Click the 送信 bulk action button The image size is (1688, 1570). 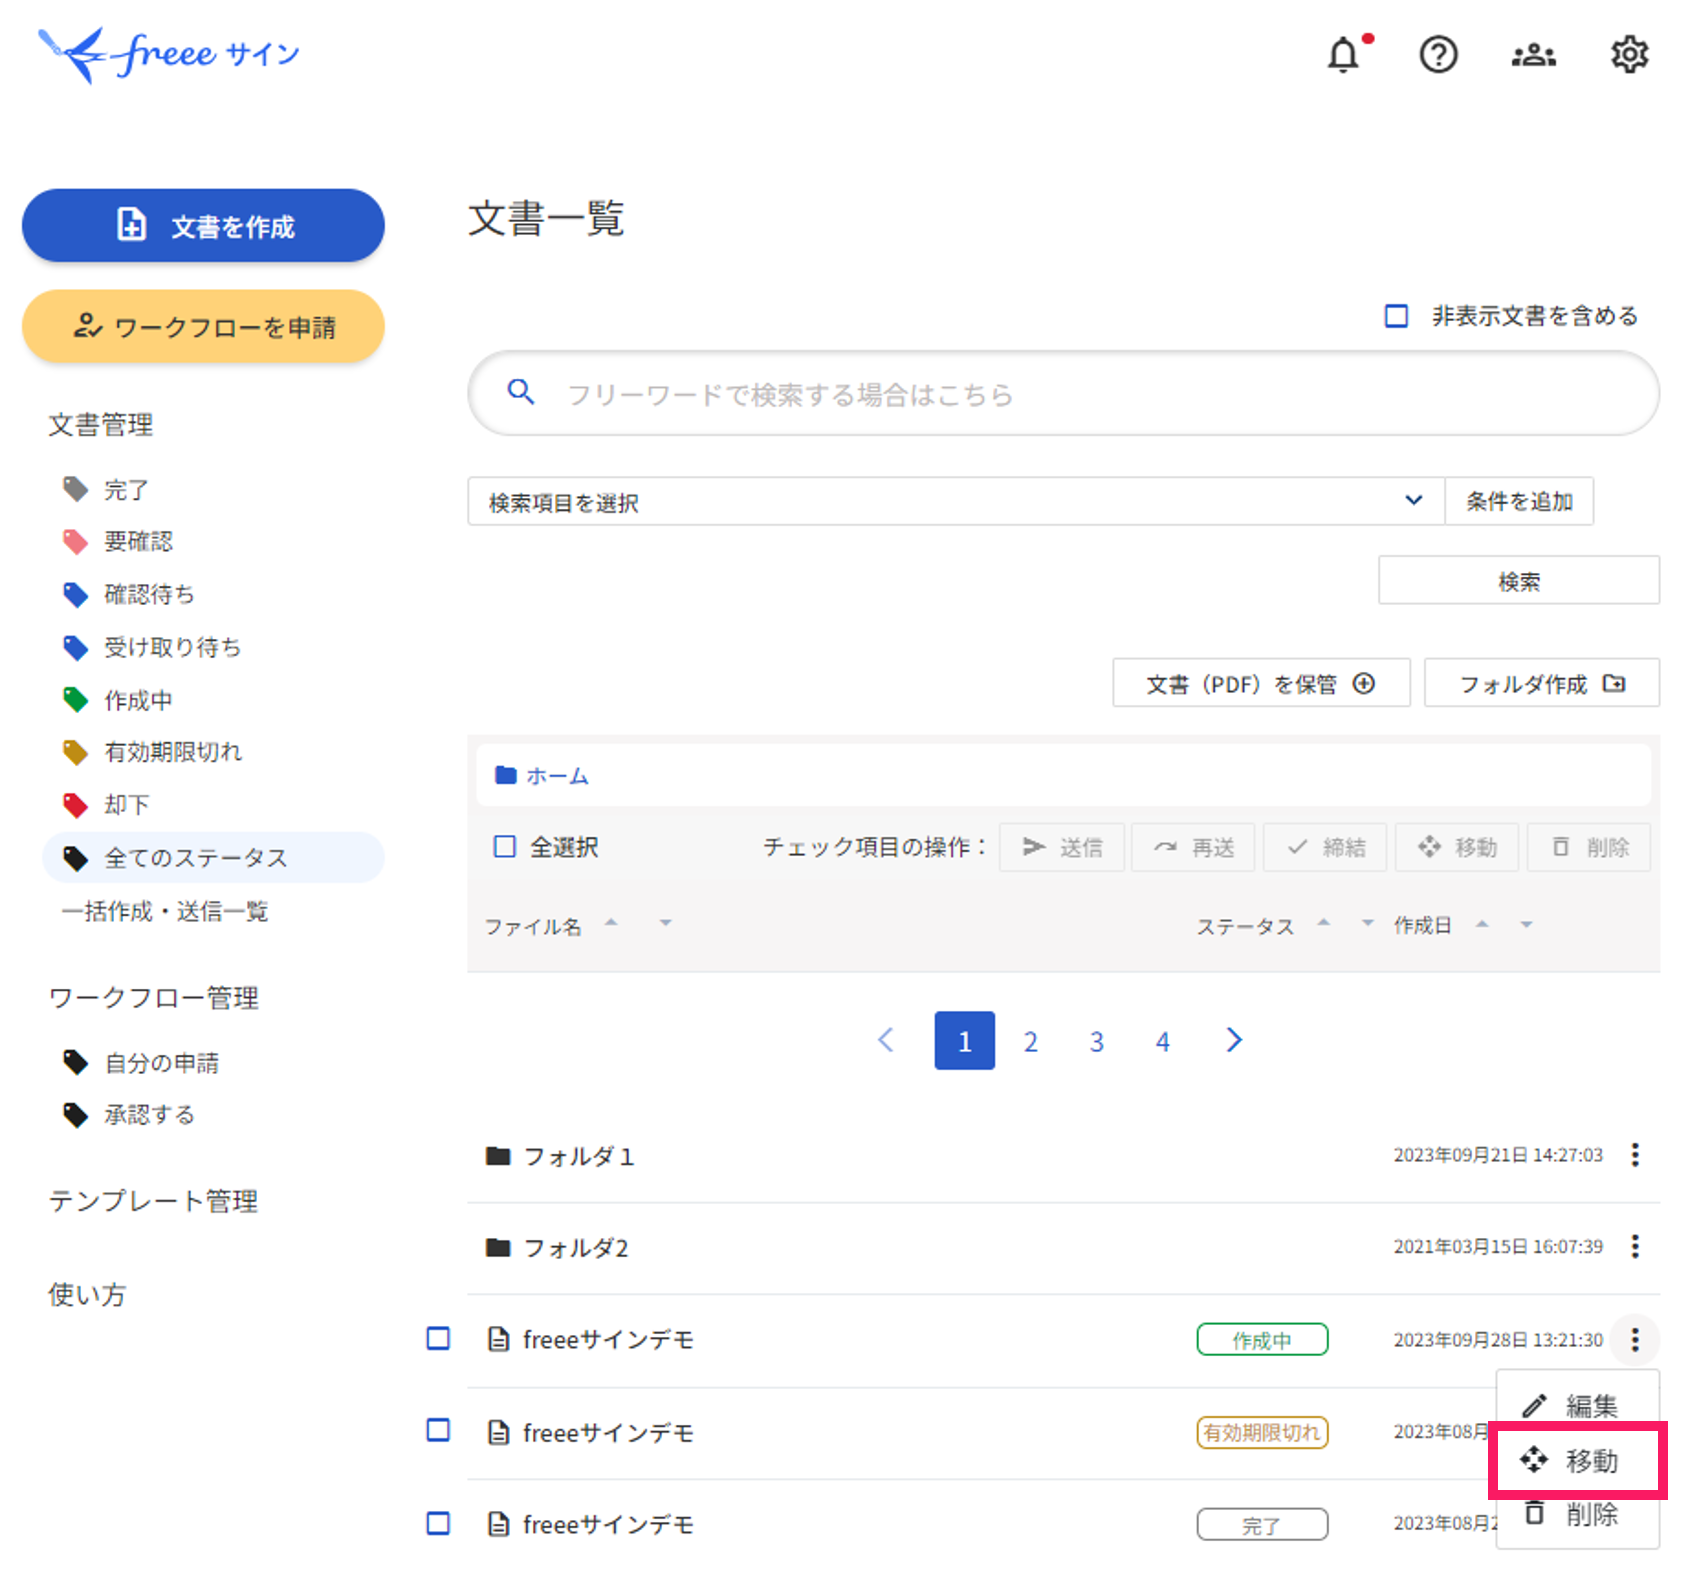(1062, 847)
